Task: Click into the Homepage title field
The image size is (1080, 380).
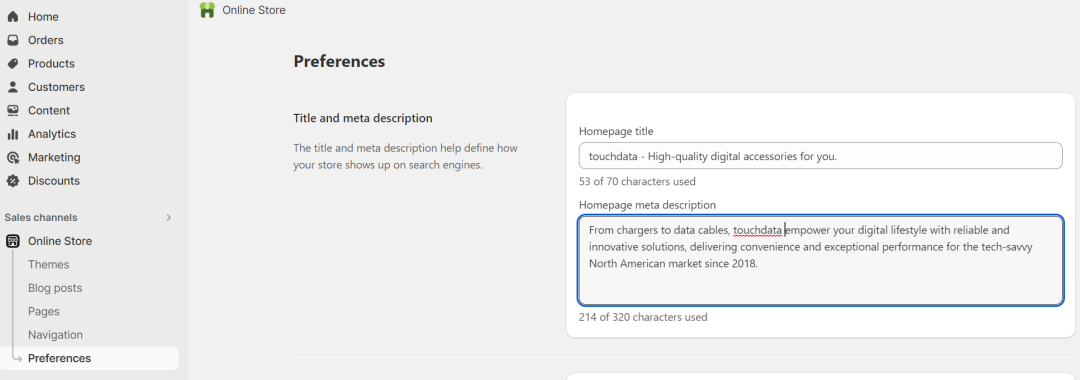Action: [x=820, y=156]
